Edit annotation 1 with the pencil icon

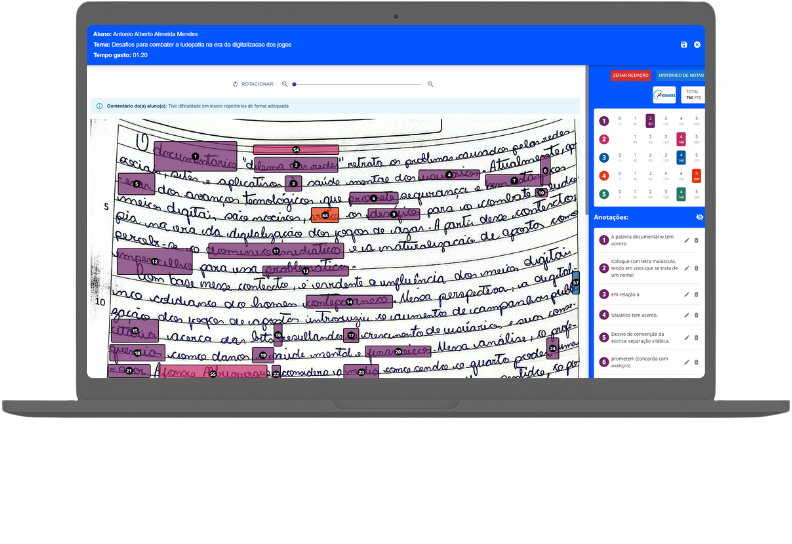[686, 240]
